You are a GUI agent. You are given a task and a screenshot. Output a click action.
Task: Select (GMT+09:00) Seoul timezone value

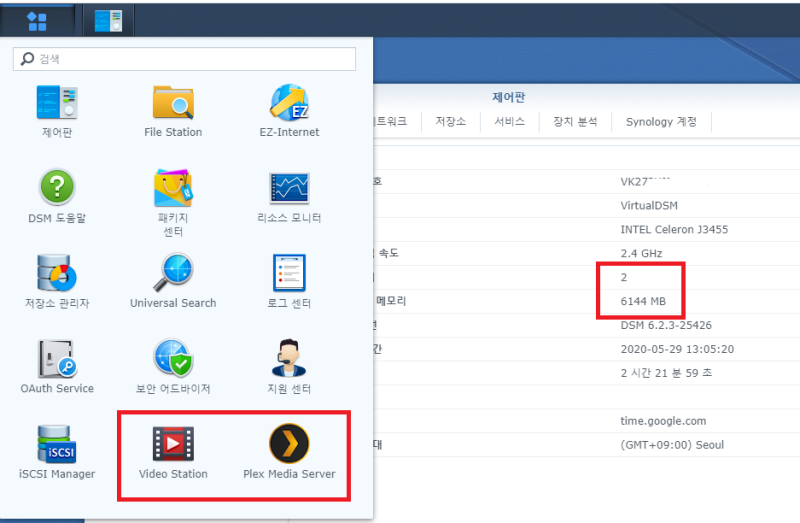point(672,445)
